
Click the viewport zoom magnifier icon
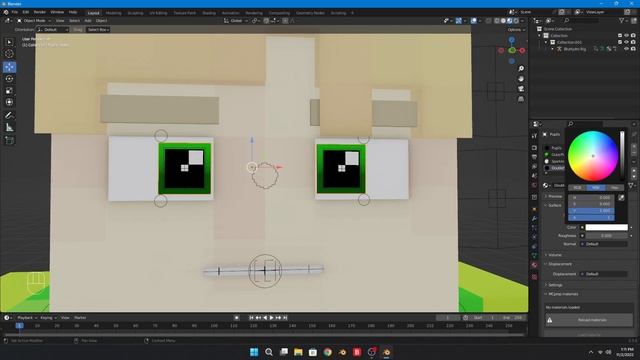pyautogui.click(x=521, y=69)
